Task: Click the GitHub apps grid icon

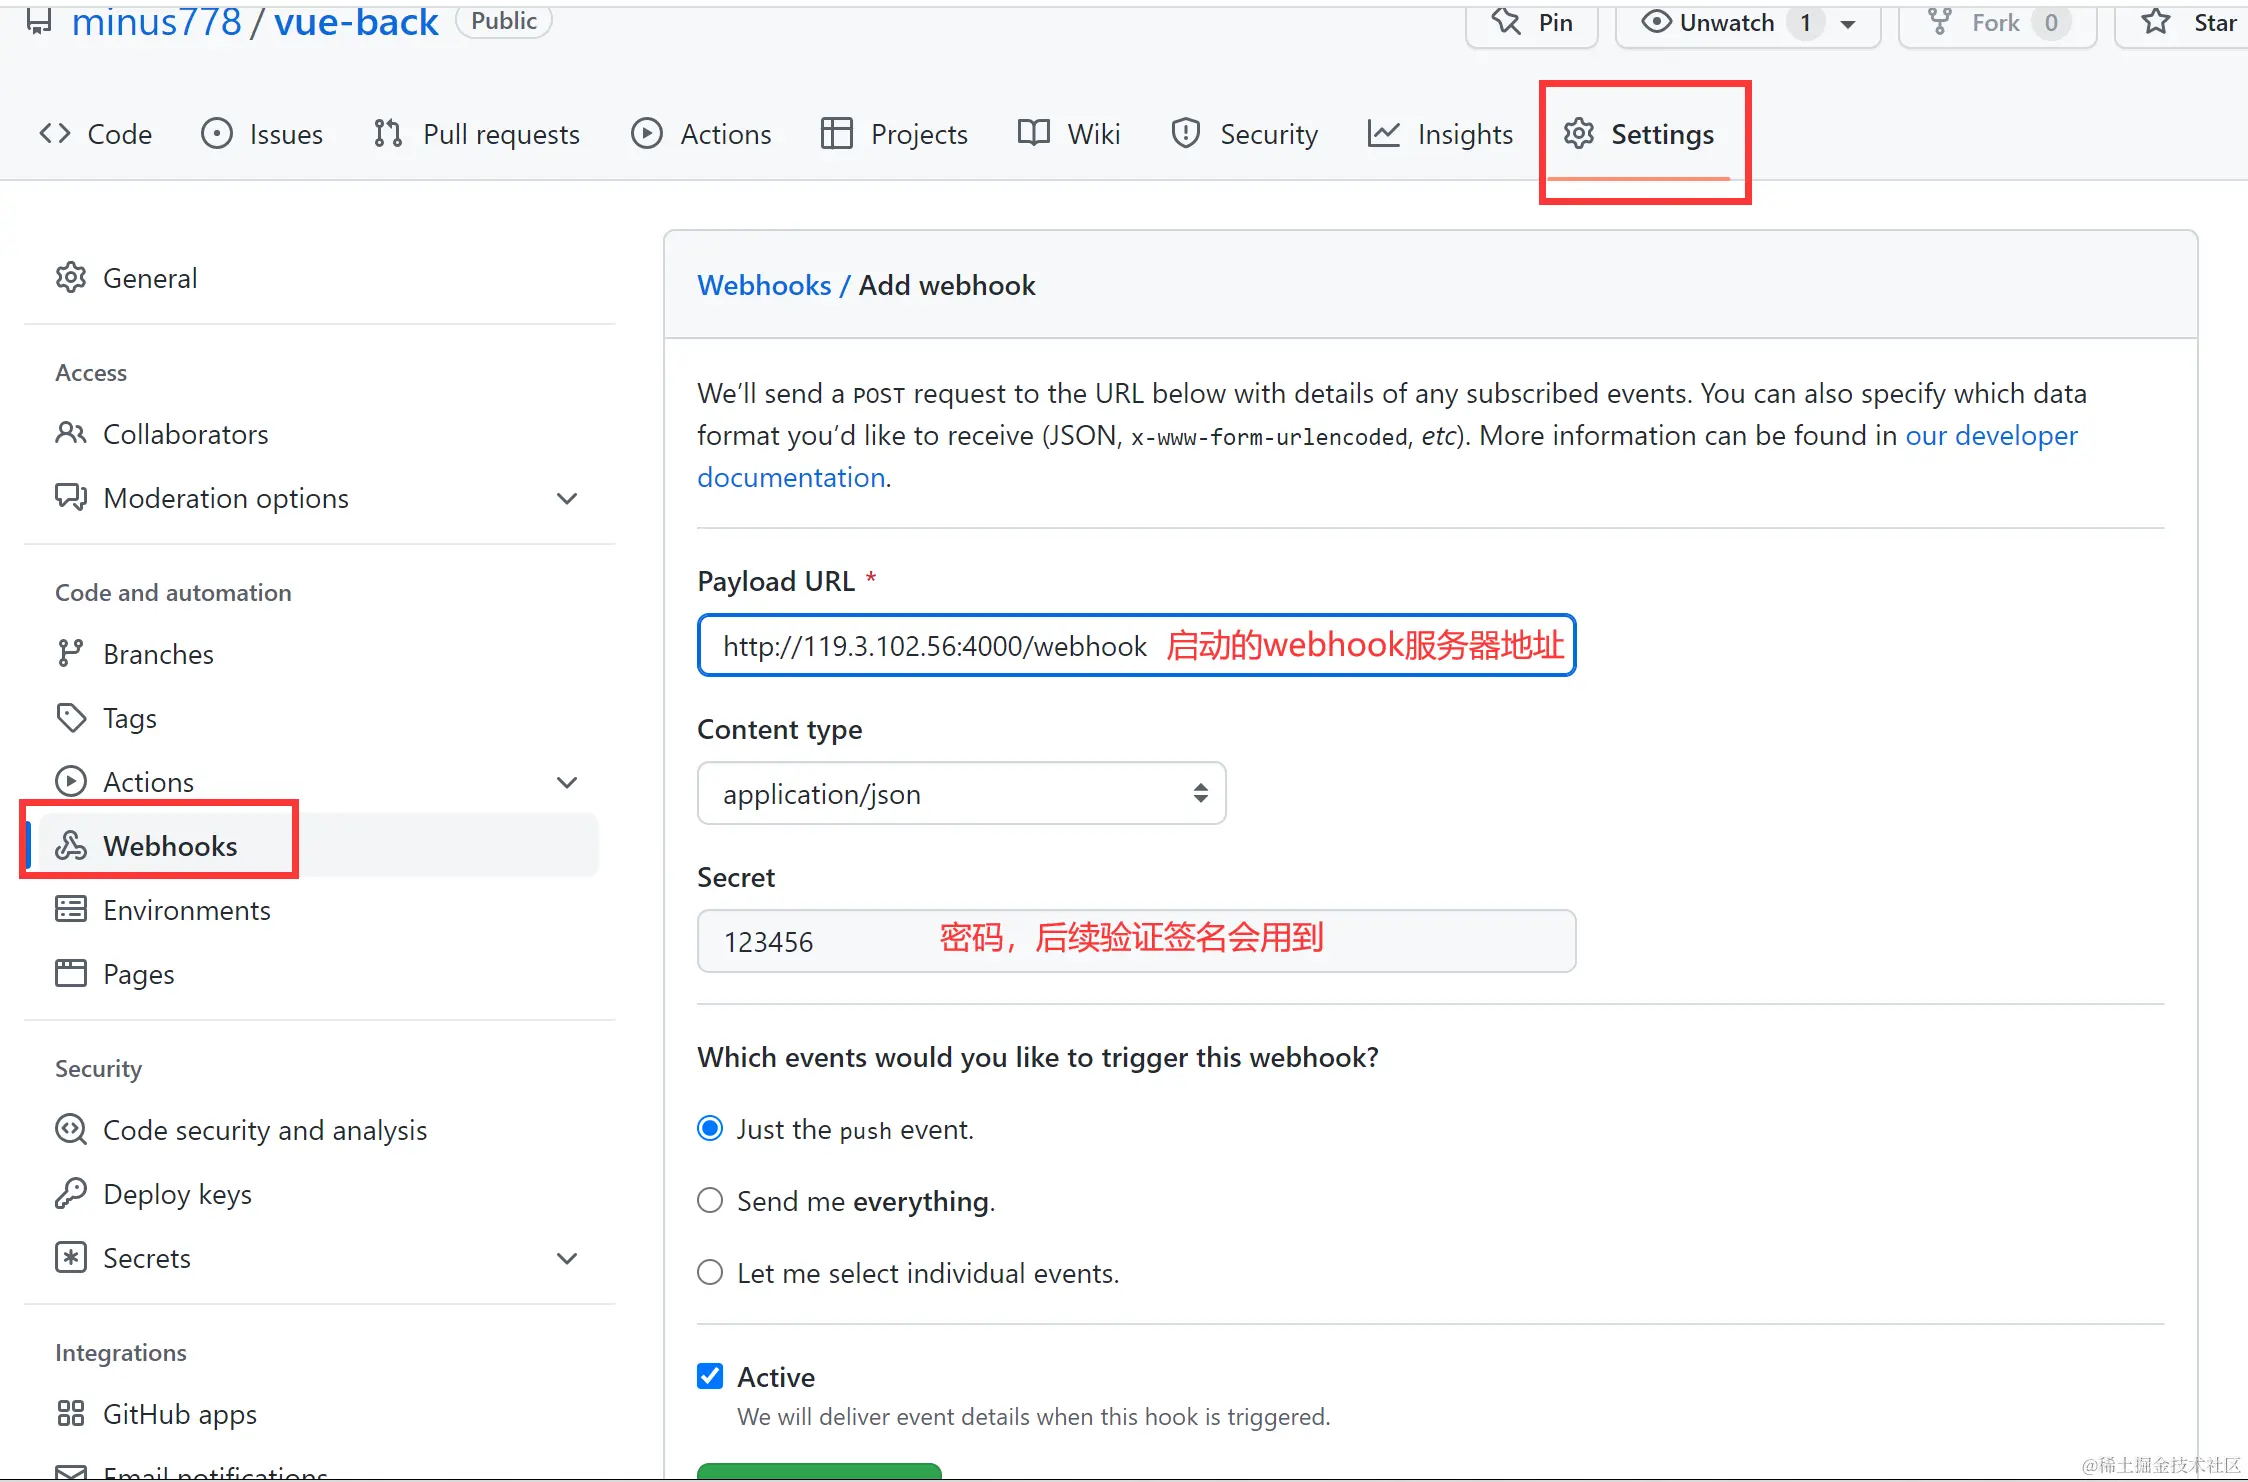Action: coord(70,1414)
